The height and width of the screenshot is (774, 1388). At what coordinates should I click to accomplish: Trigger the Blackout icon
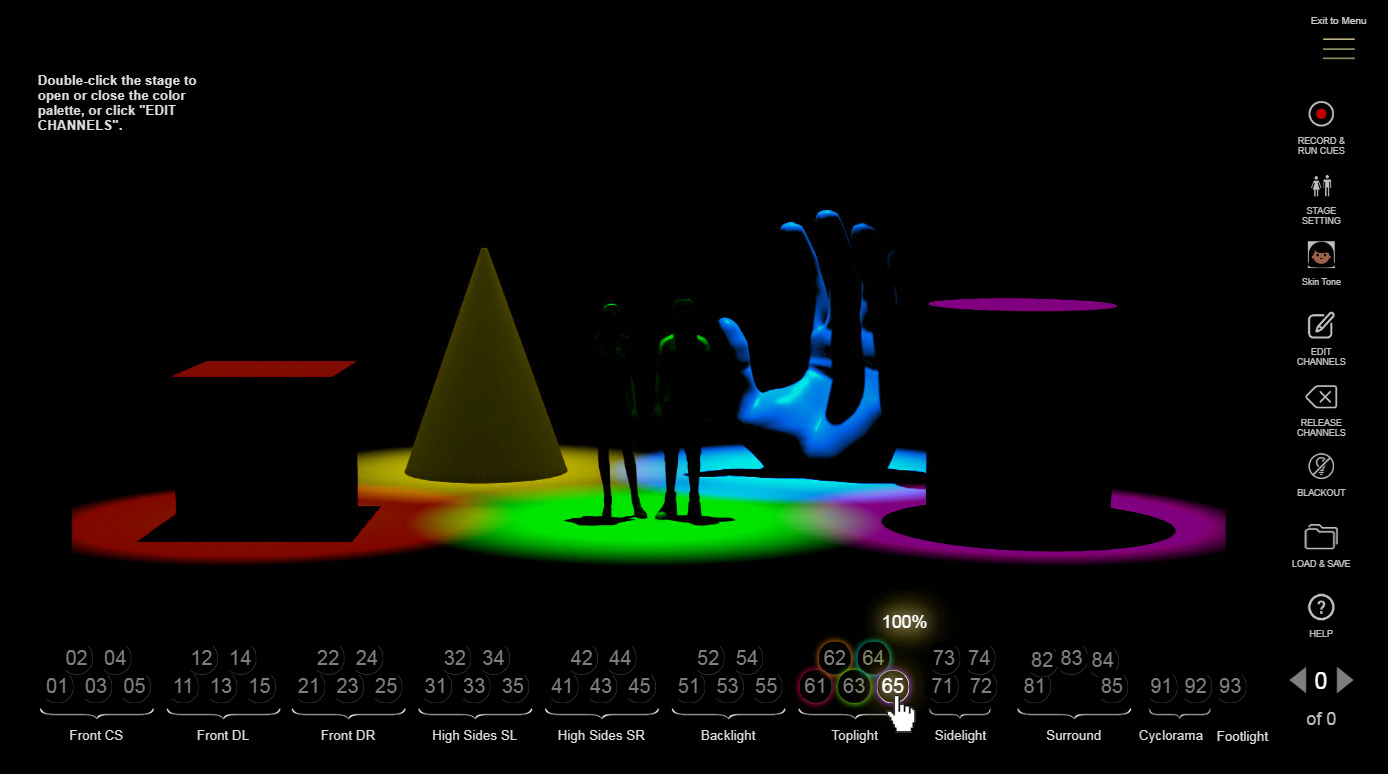[x=1320, y=467]
